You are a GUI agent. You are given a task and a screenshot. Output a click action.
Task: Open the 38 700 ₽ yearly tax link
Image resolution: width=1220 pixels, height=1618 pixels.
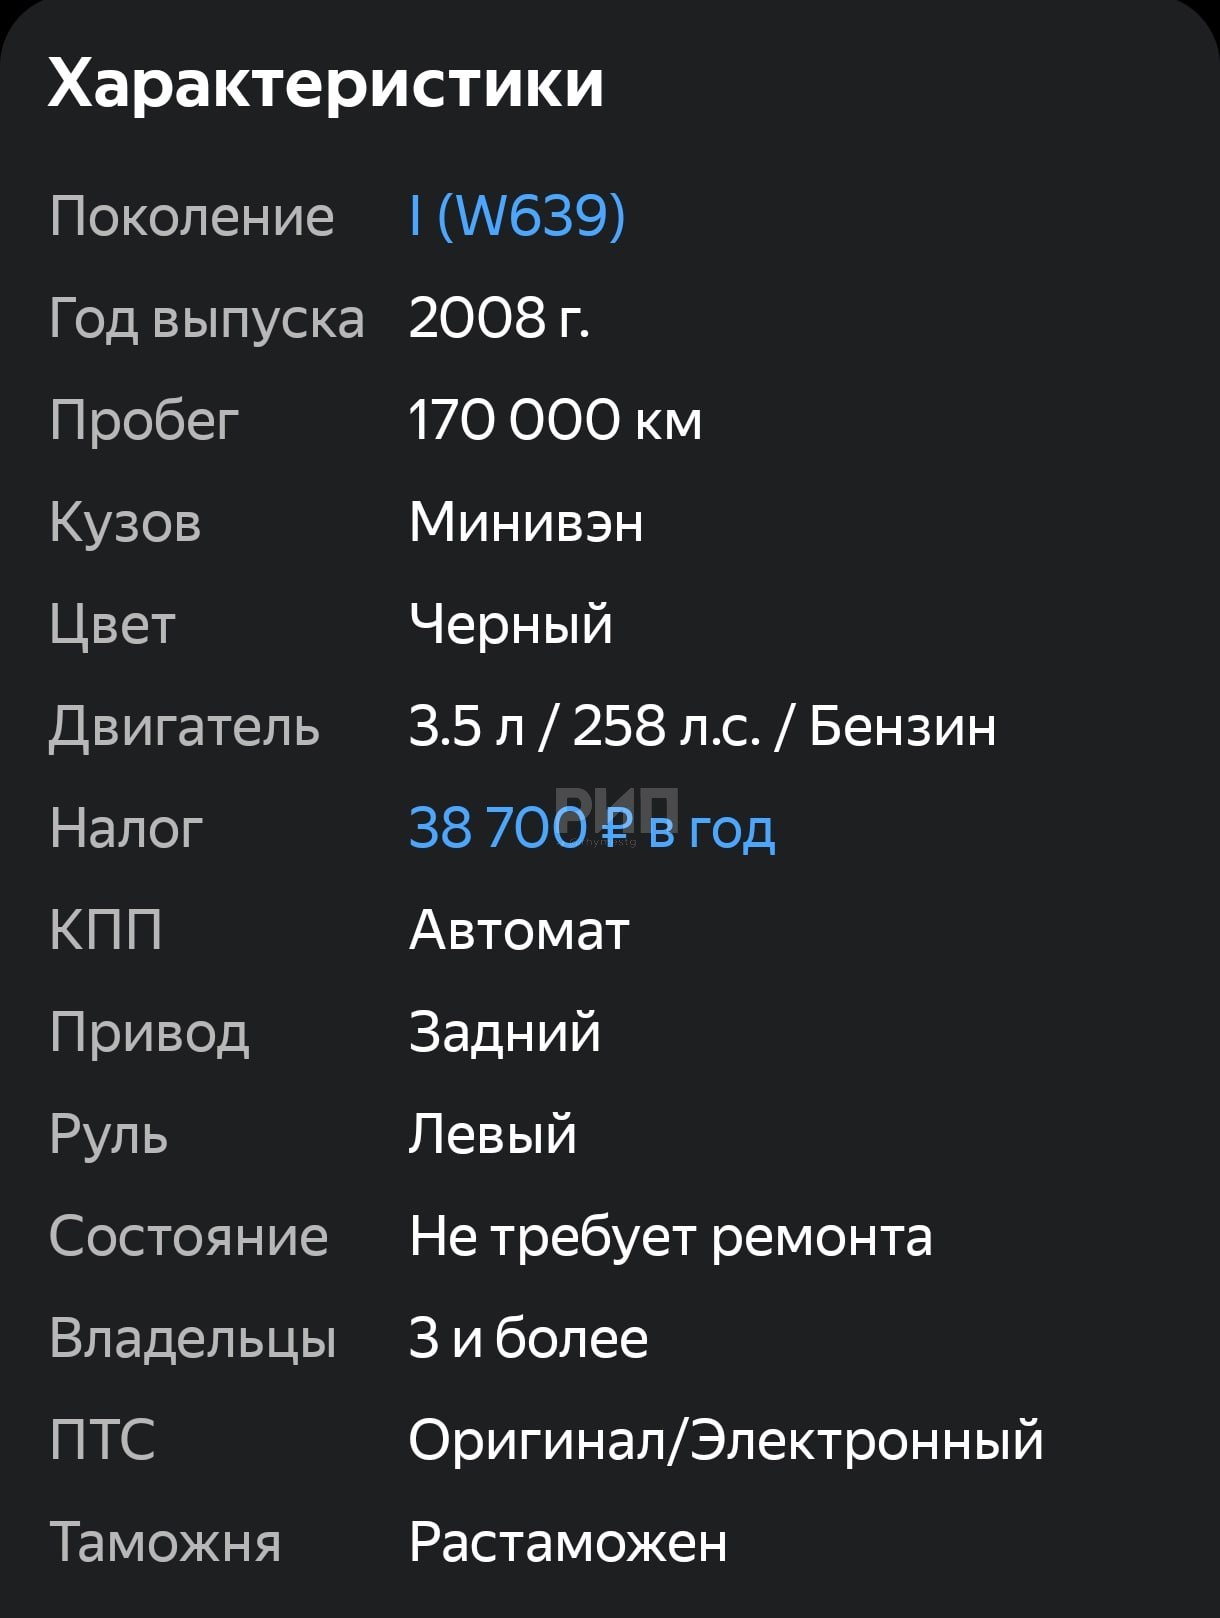click(x=591, y=828)
